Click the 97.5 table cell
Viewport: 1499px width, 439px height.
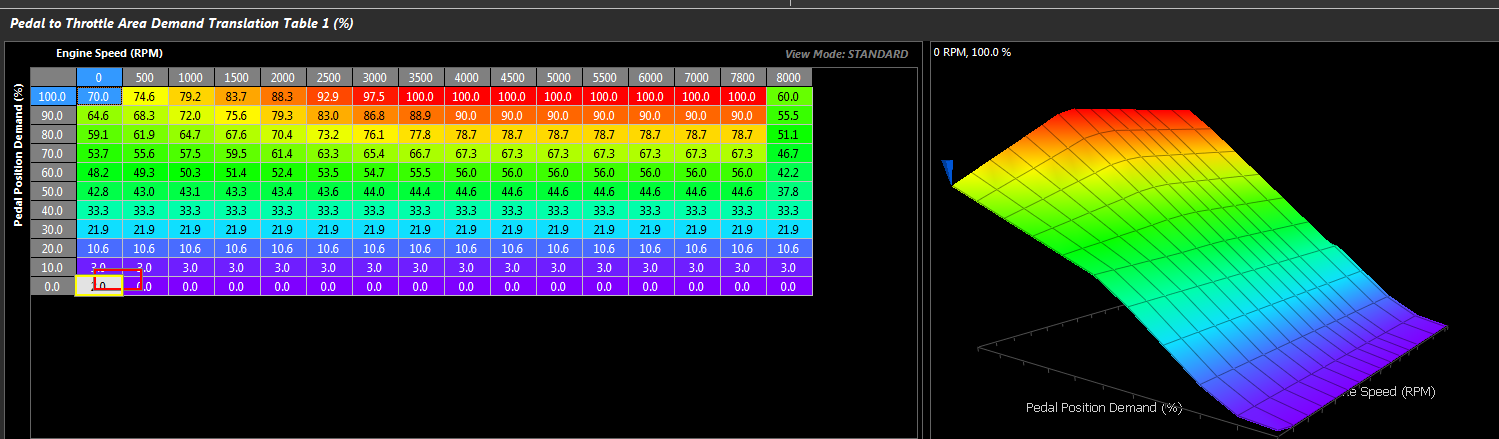click(375, 97)
